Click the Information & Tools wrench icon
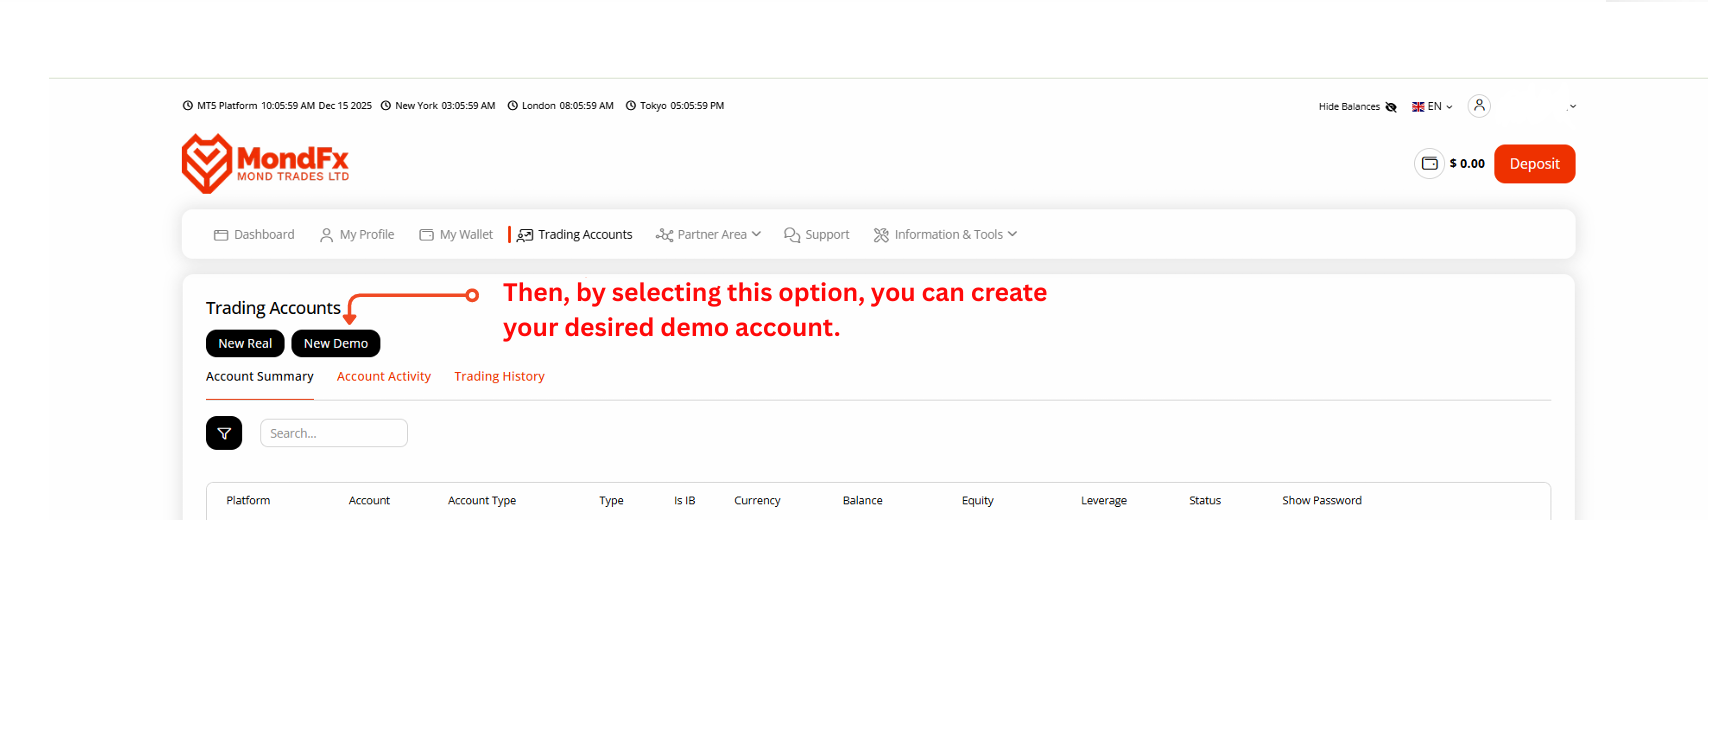 (881, 235)
